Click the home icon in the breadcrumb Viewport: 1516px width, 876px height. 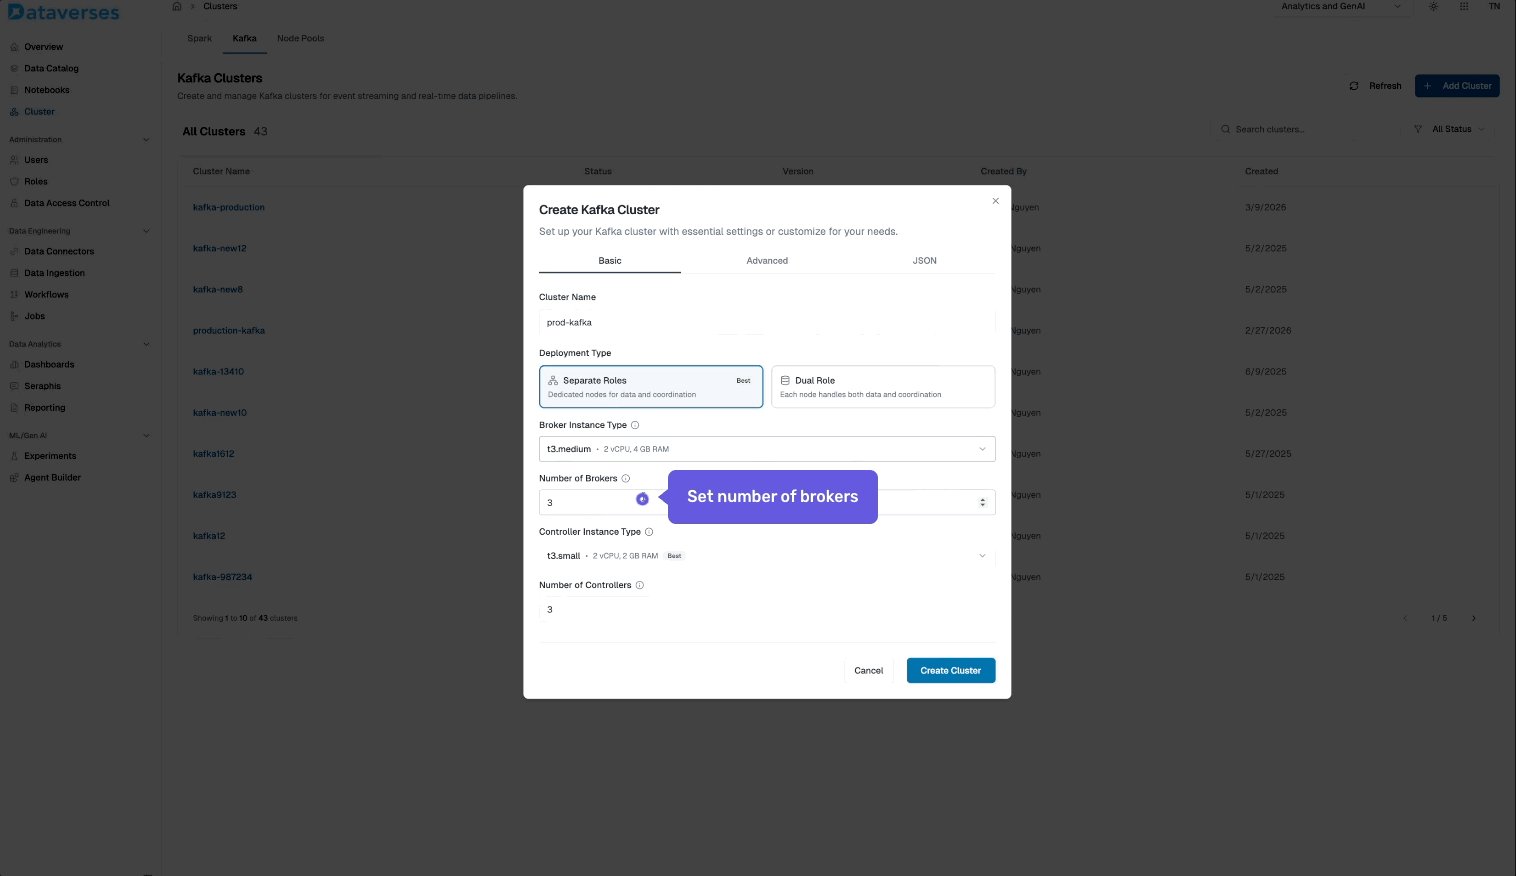[x=177, y=6]
